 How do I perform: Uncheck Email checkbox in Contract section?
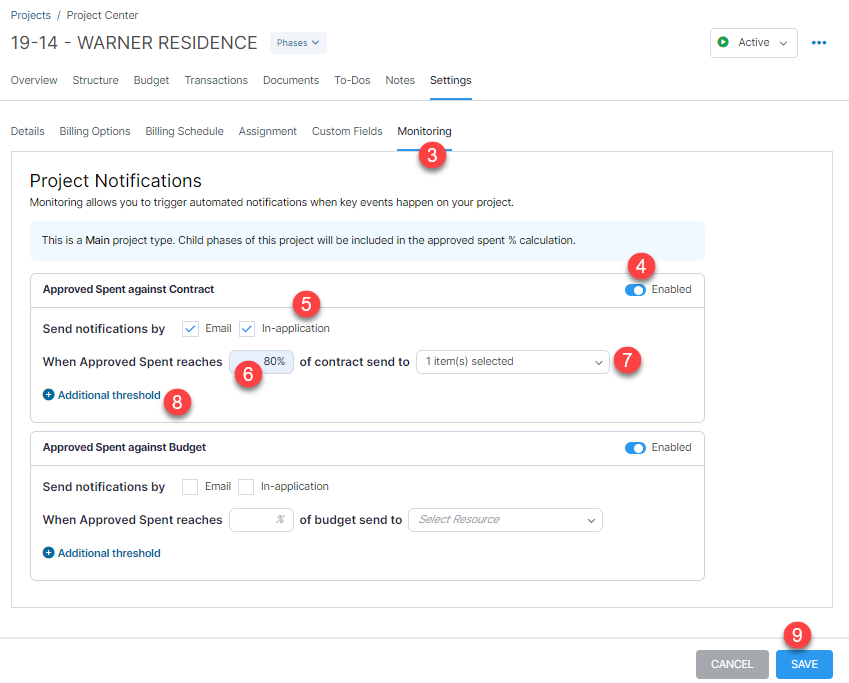pyautogui.click(x=190, y=329)
